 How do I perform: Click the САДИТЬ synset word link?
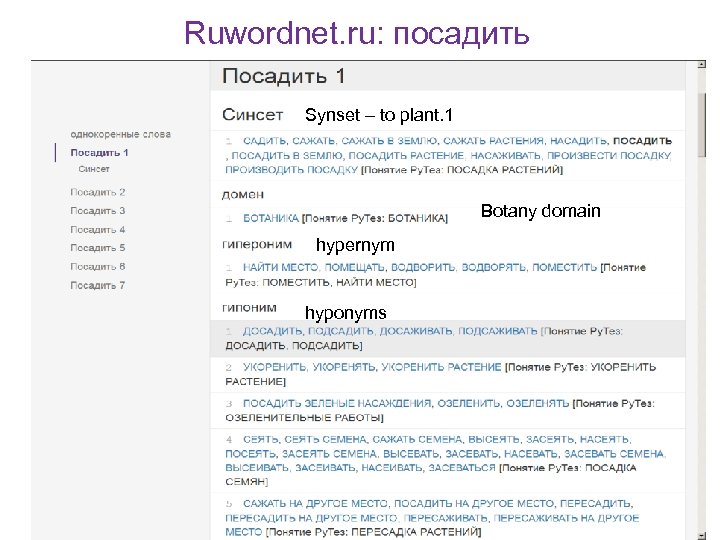point(264,141)
